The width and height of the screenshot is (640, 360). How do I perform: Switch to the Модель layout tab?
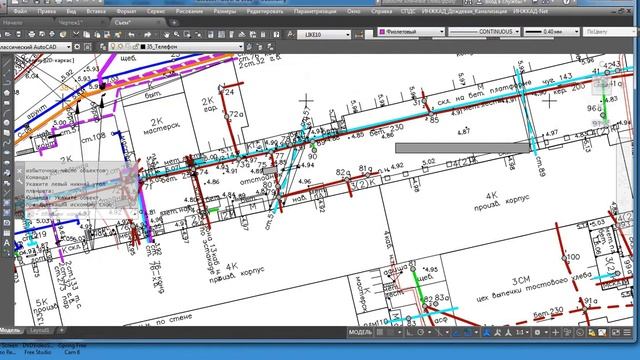click(11, 331)
